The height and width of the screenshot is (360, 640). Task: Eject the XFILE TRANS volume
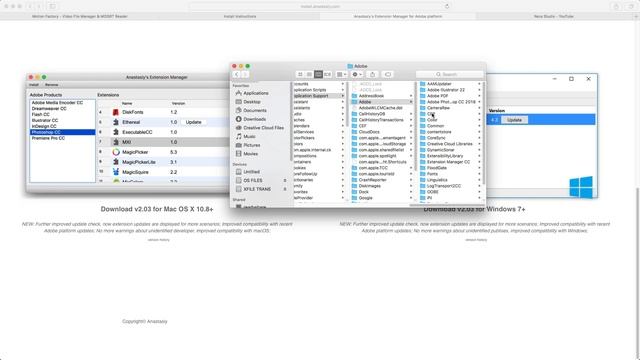tap(285, 189)
